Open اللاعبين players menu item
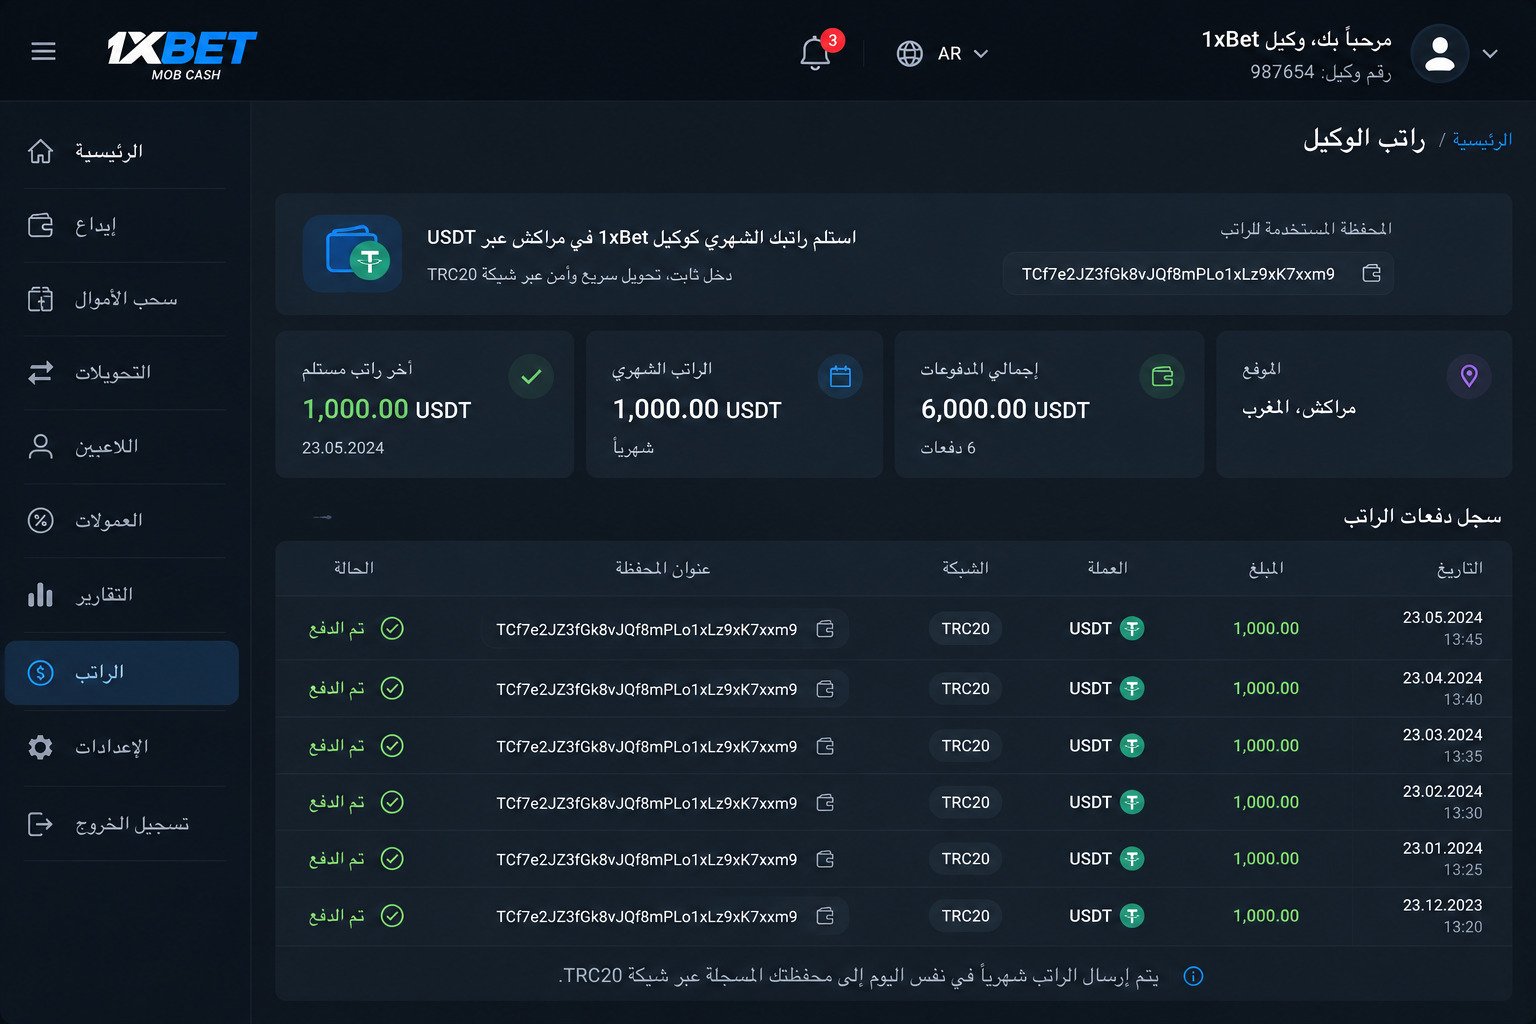The height and width of the screenshot is (1024, 1536). click(x=122, y=446)
